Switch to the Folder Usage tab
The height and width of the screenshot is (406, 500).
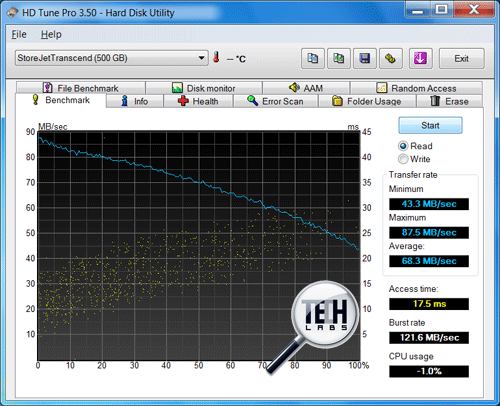pos(367,101)
